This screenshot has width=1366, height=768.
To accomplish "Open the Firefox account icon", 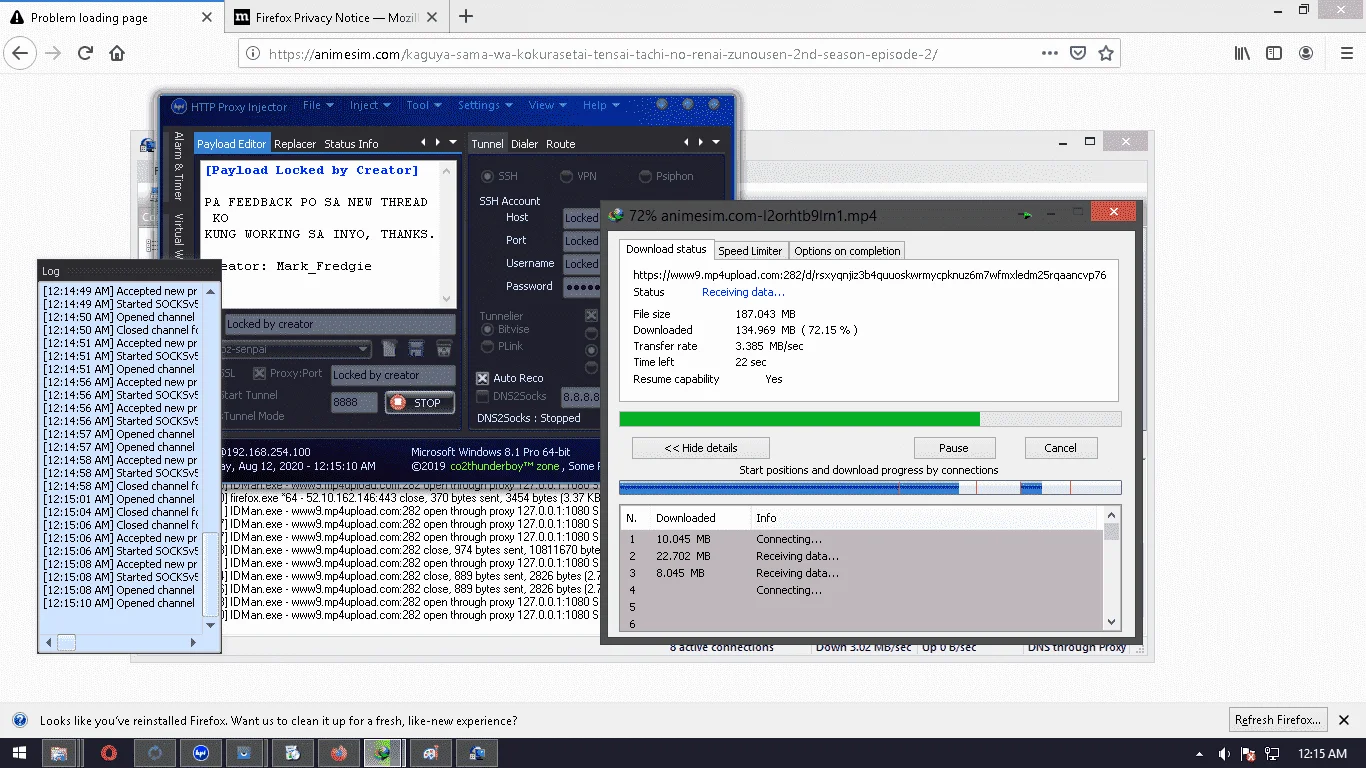I will (1306, 53).
